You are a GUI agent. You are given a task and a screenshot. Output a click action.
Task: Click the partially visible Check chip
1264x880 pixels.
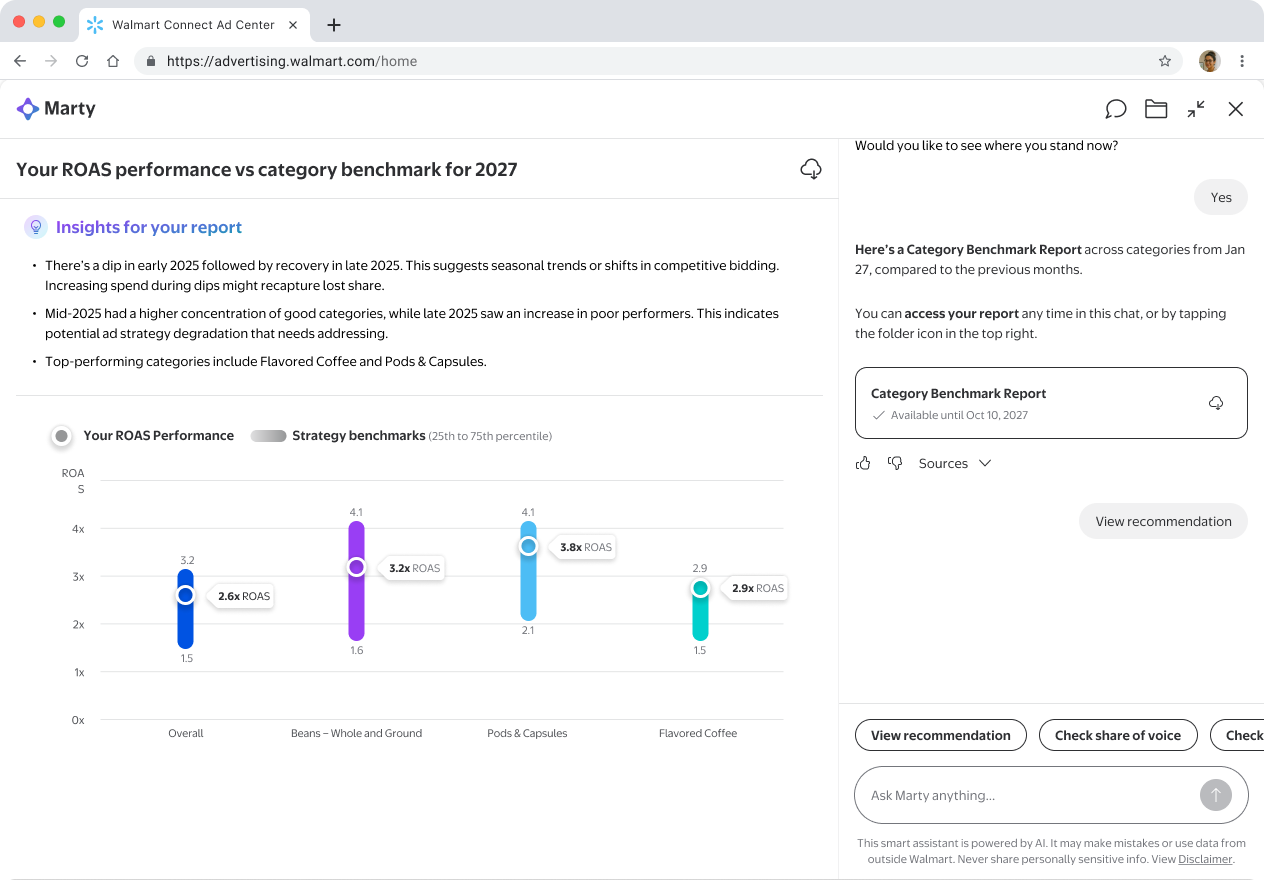click(x=1238, y=735)
